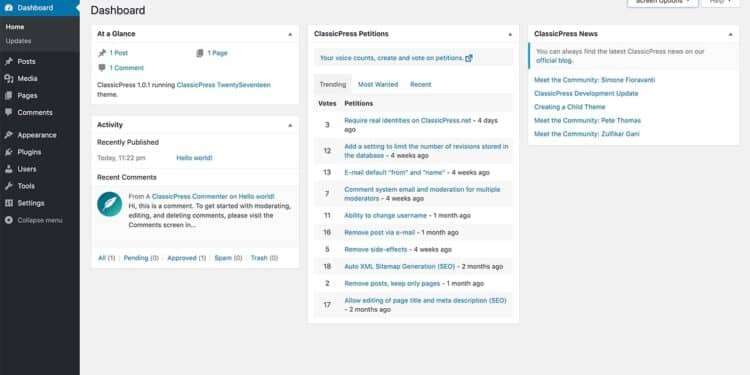The width and height of the screenshot is (750, 375).
Task: Open the official blog link
Action: tap(554, 61)
